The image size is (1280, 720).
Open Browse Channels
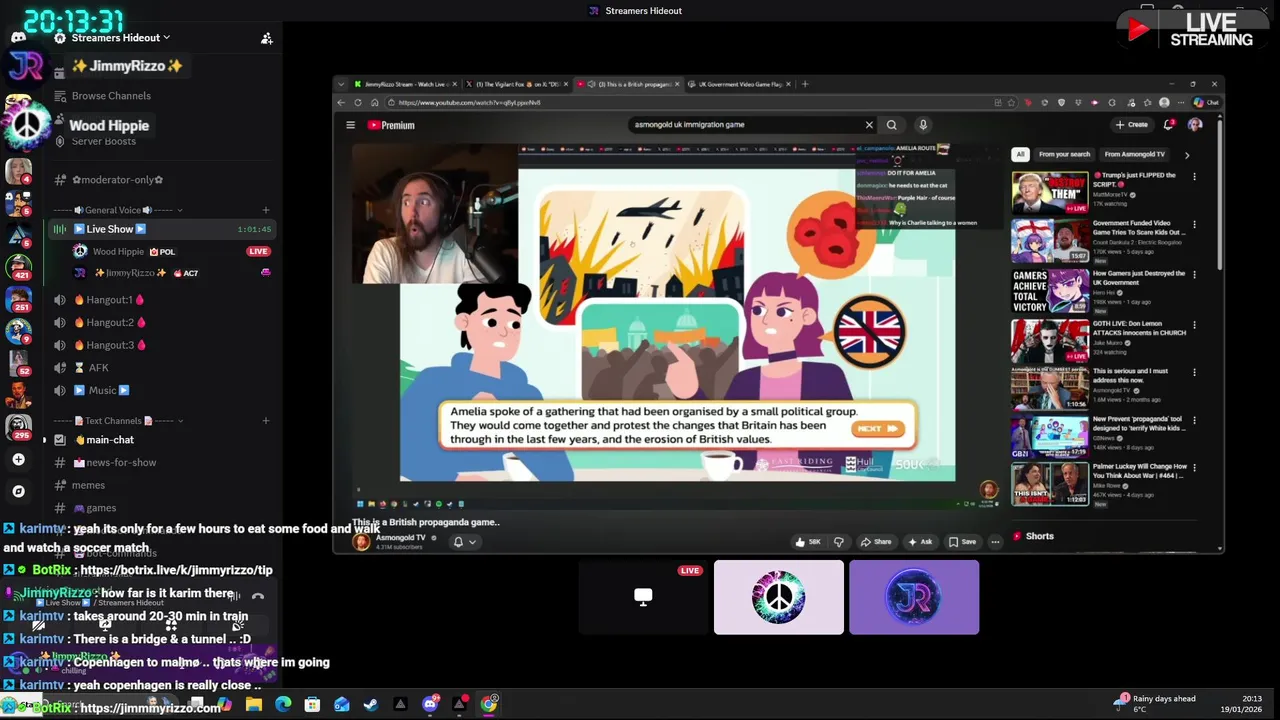click(x=111, y=96)
